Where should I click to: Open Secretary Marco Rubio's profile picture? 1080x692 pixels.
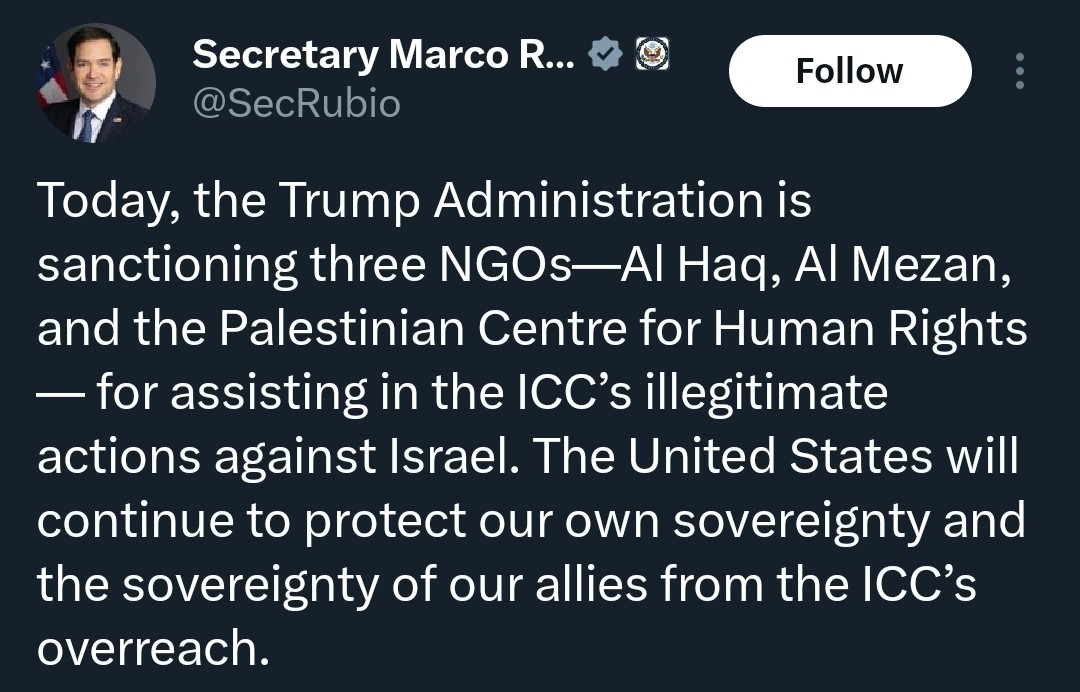97,83
